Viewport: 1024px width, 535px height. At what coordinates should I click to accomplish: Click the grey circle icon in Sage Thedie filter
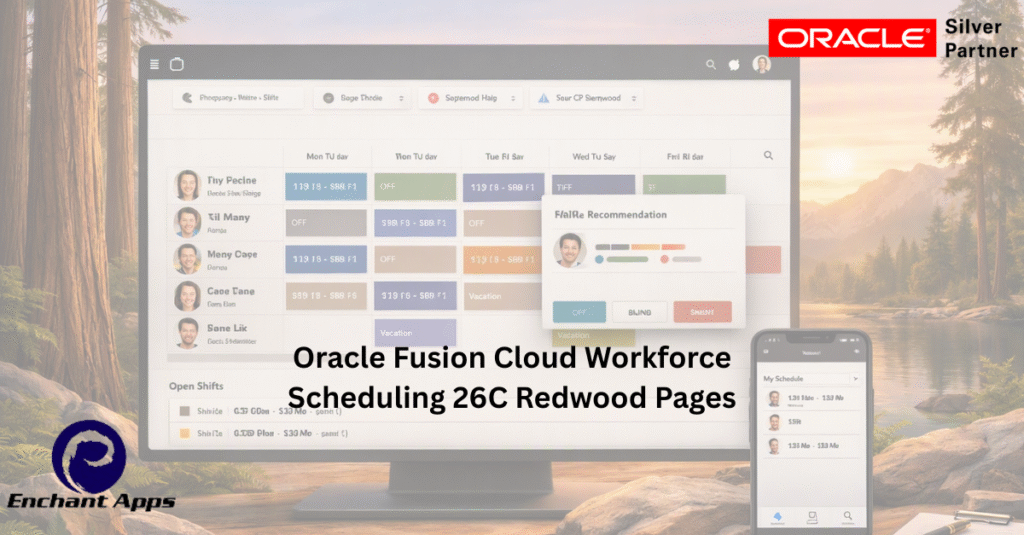pos(328,98)
